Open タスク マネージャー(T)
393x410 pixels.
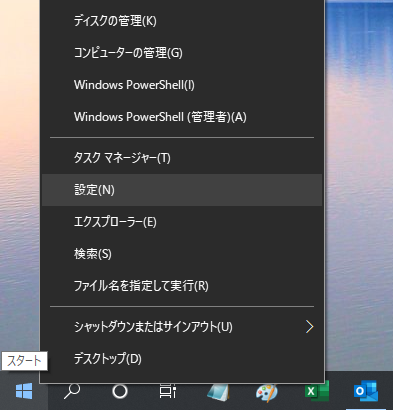(x=182, y=158)
